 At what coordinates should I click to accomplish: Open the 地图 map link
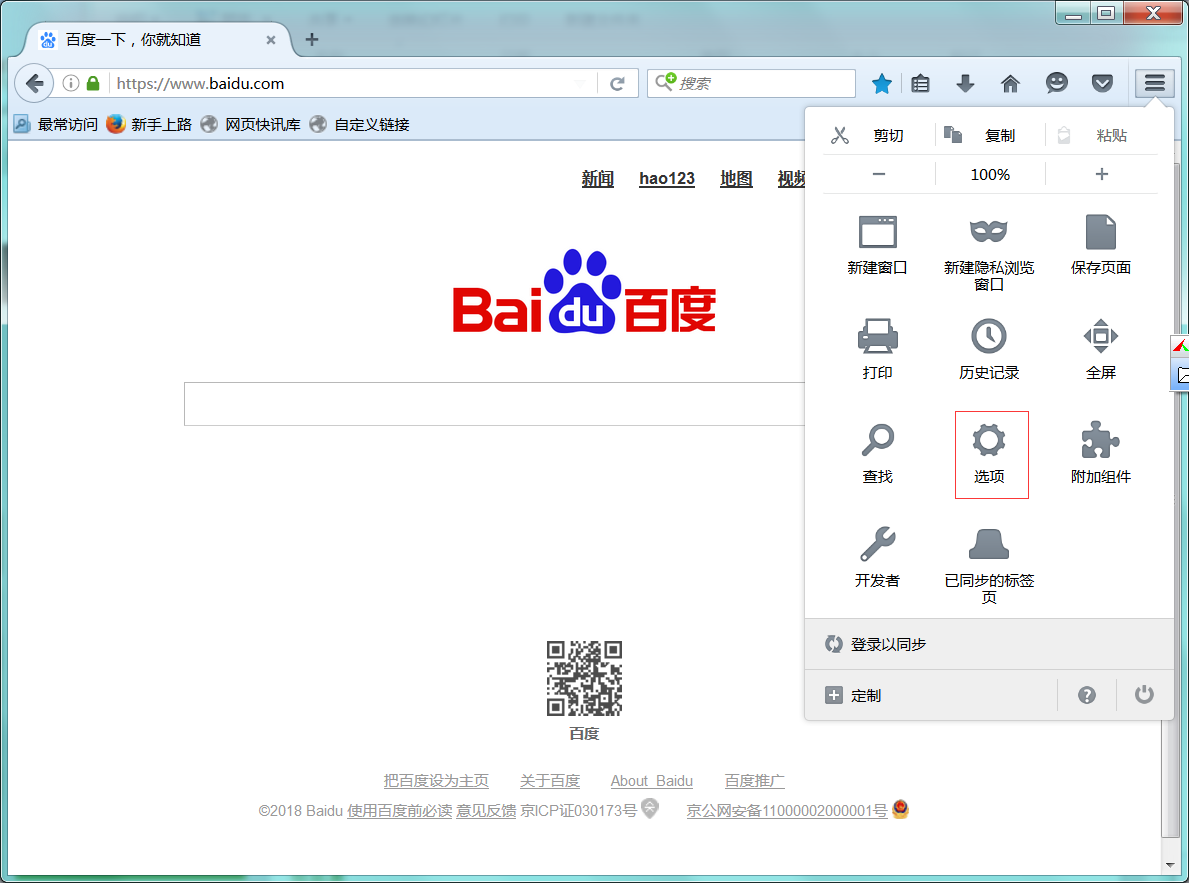[736, 178]
